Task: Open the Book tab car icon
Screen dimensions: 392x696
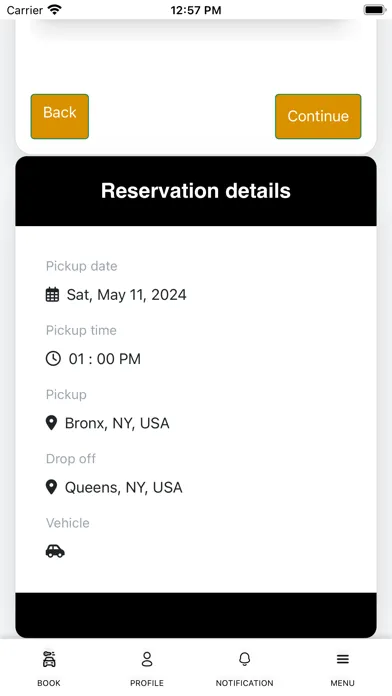Action: coord(49,659)
